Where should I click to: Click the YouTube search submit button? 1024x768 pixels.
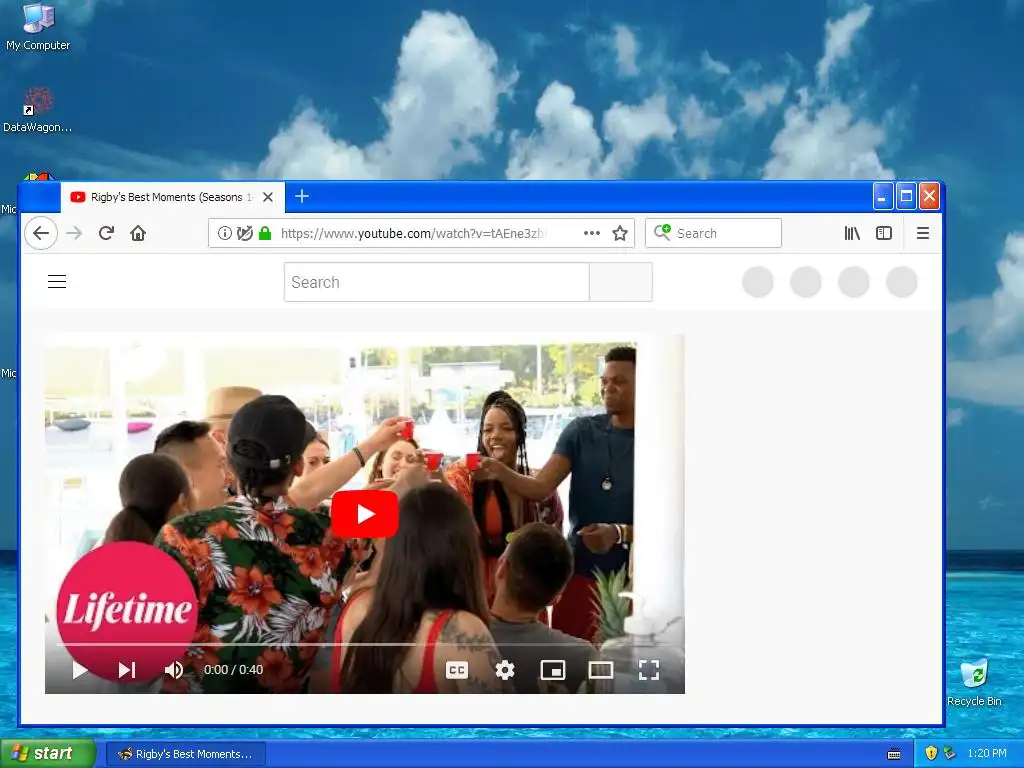[x=620, y=282]
